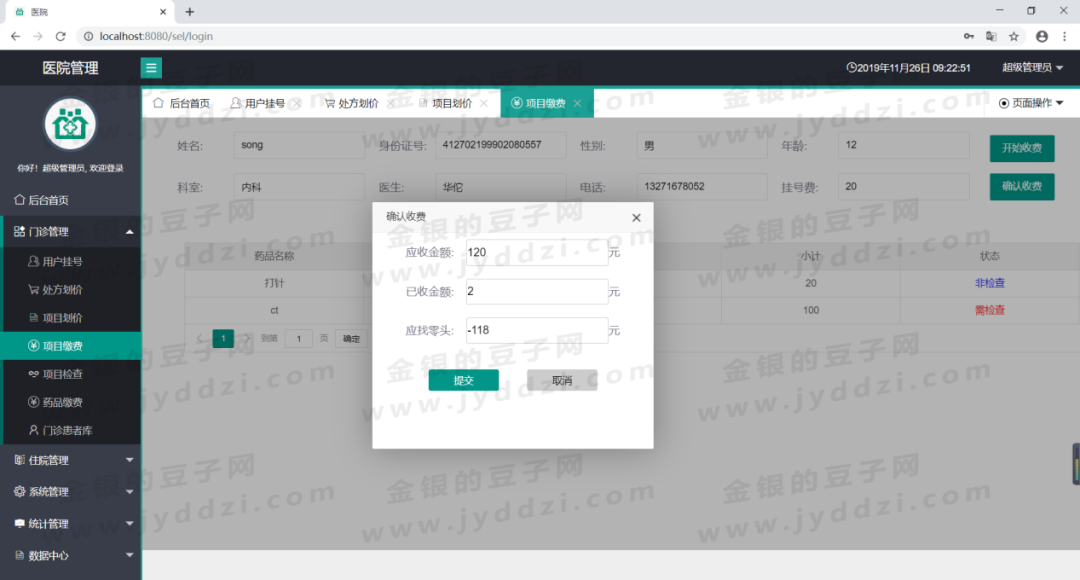
Task: Click the 年龄 field showing 12
Action: 904,145
